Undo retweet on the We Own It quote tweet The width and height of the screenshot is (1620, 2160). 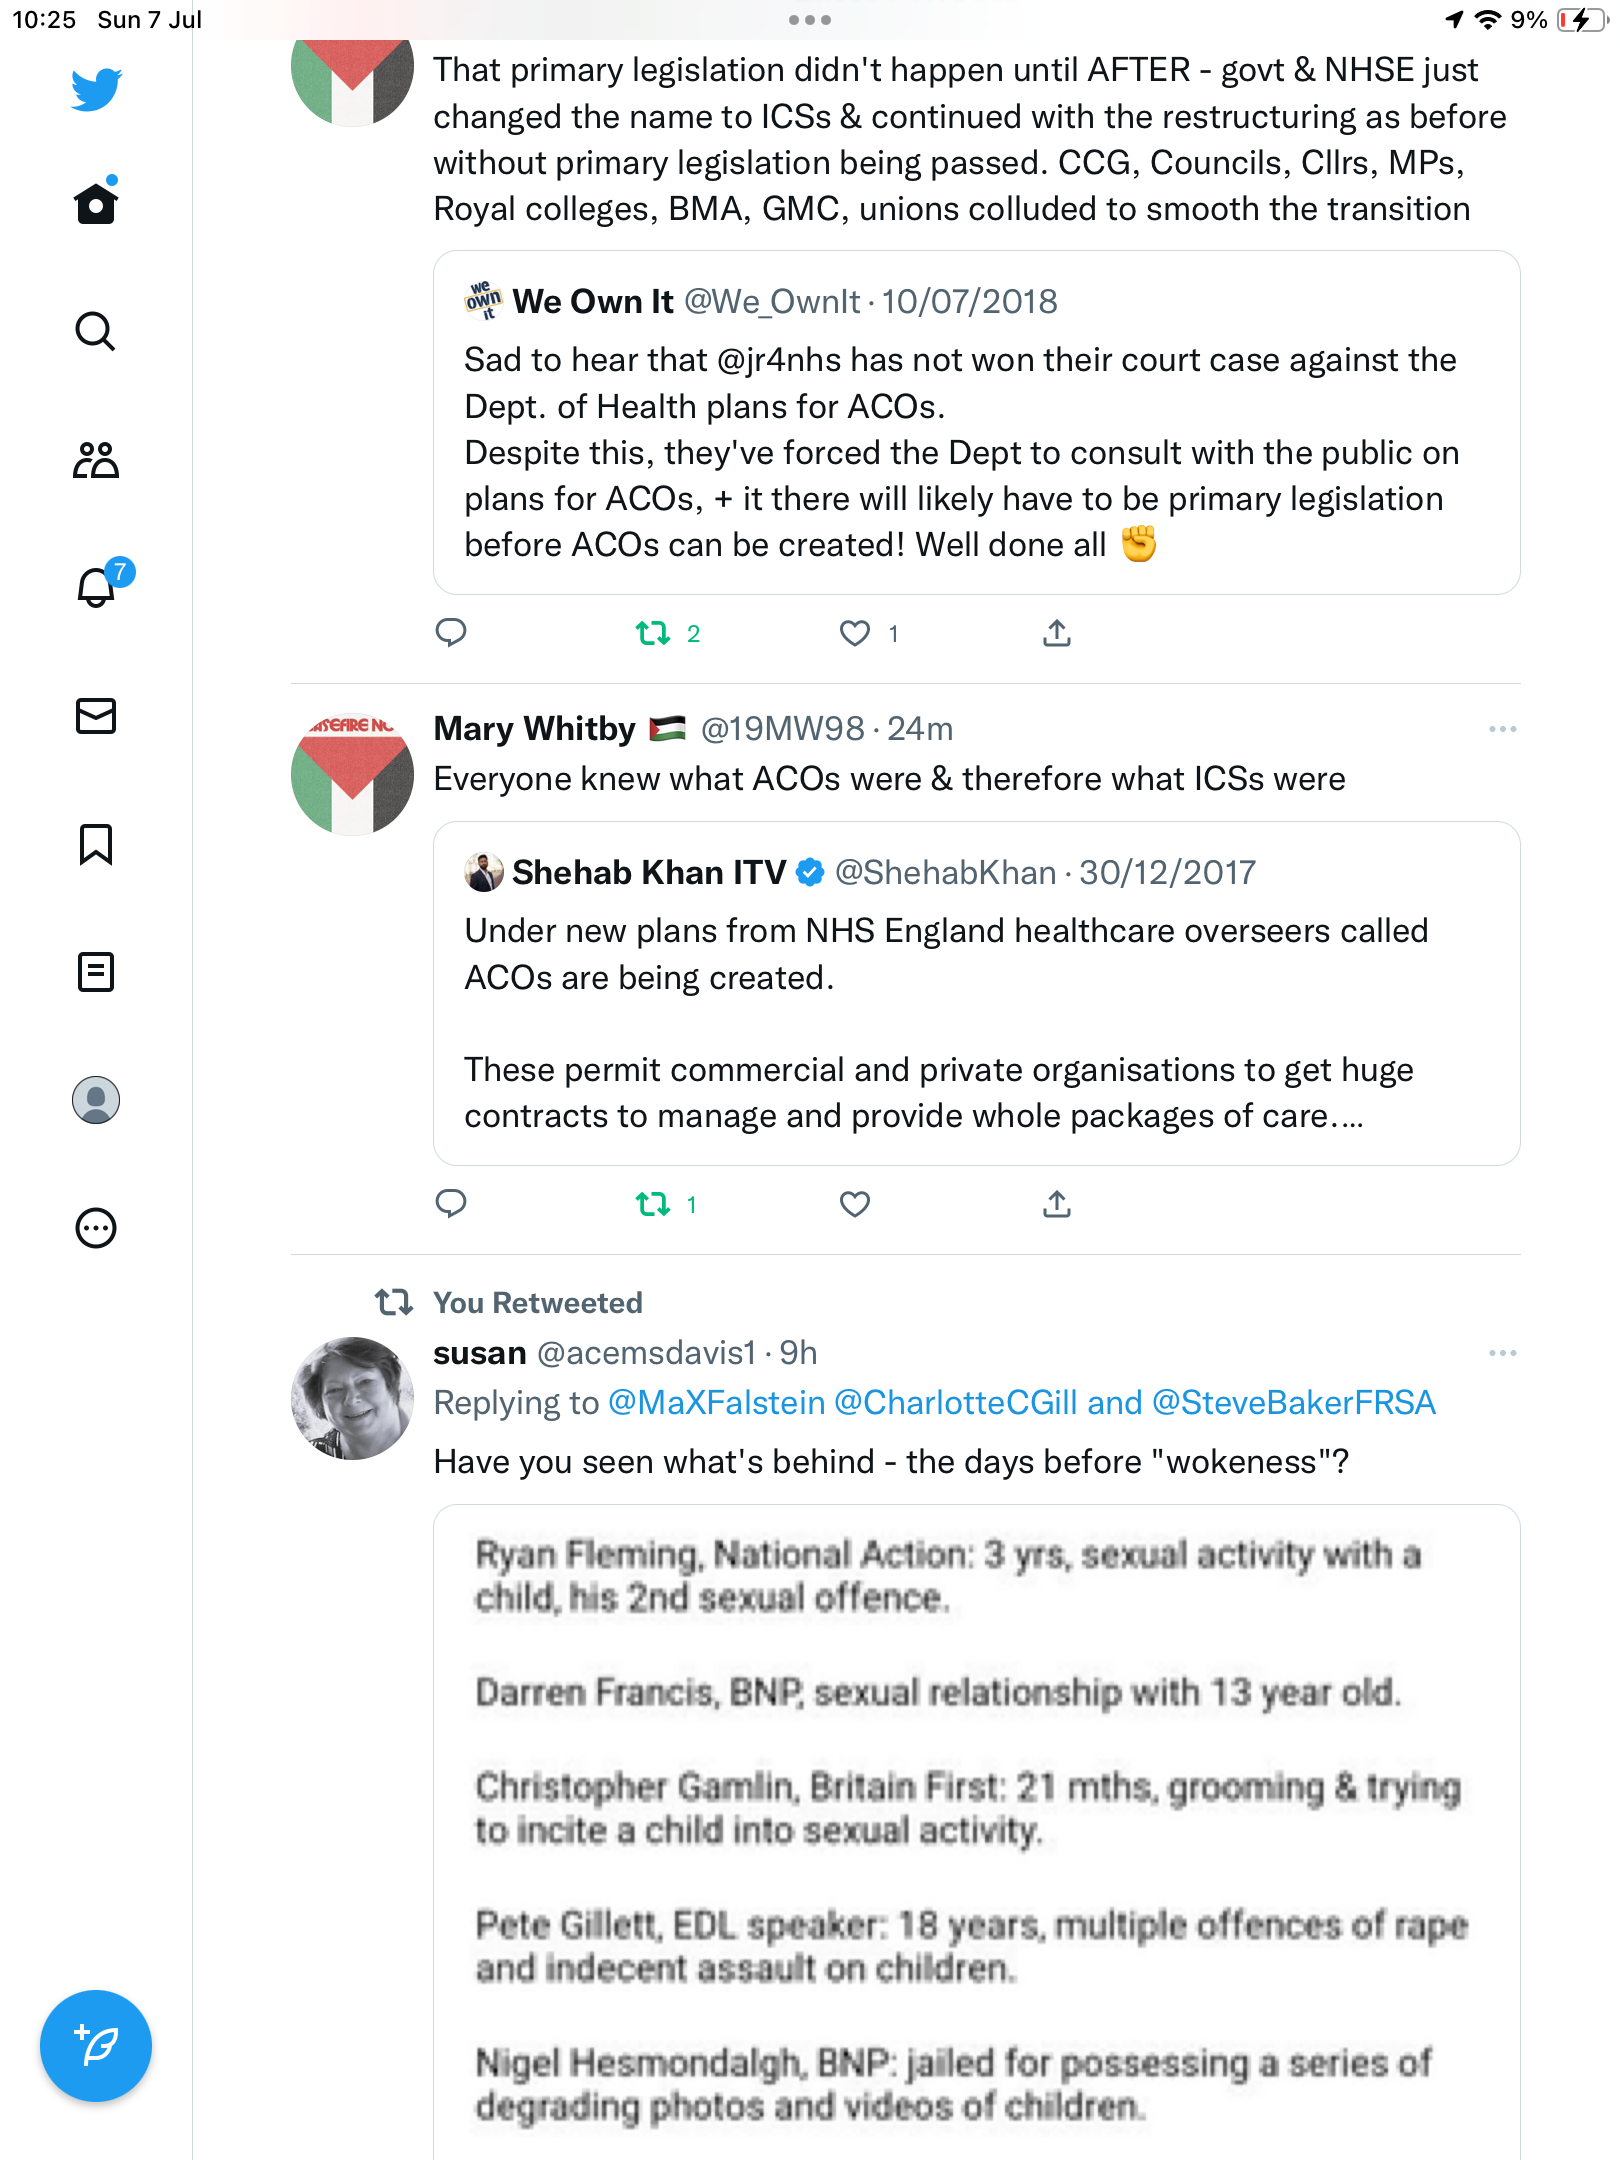[x=653, y=633]
